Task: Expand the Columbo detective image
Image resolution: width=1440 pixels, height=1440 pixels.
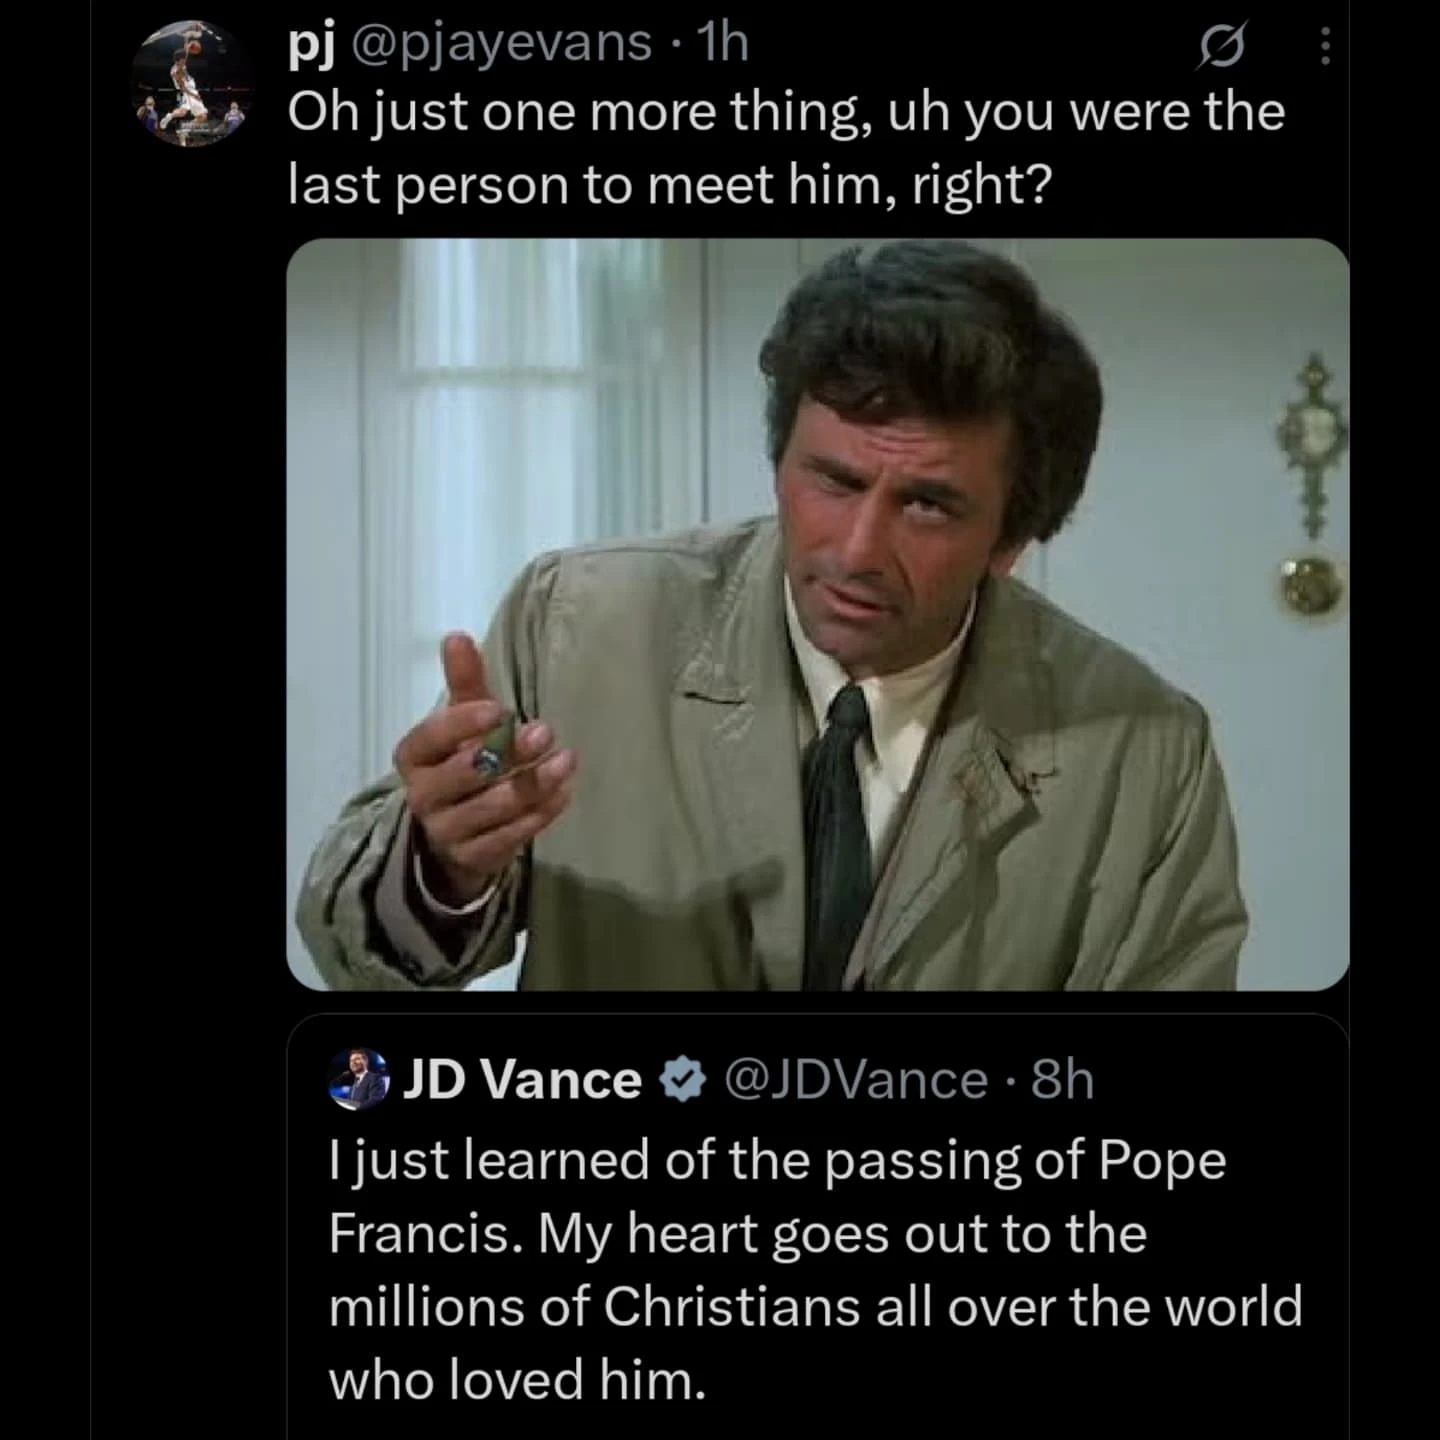Action: (x=817, y=614)
